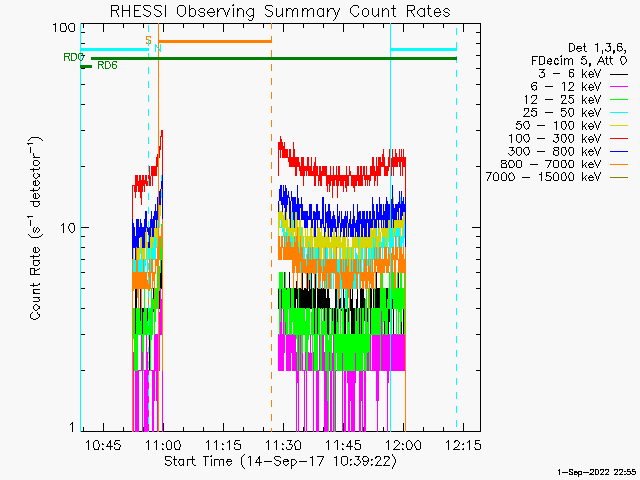Click the yellow line swatch for 50 - 100 keV

pos(619,126)
